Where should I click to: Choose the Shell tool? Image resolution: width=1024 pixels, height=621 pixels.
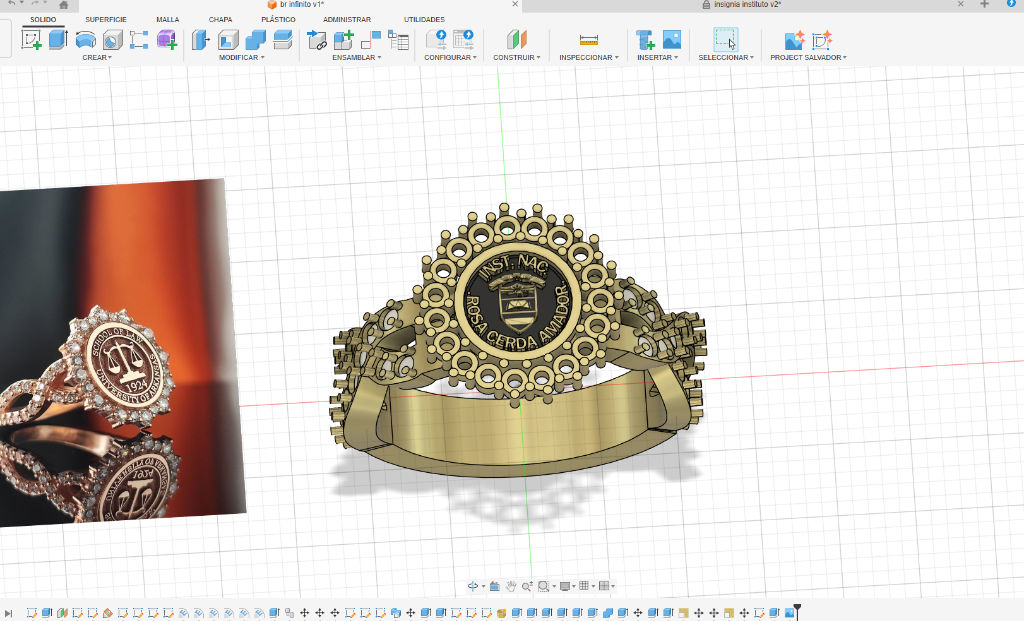pos(228,40)
